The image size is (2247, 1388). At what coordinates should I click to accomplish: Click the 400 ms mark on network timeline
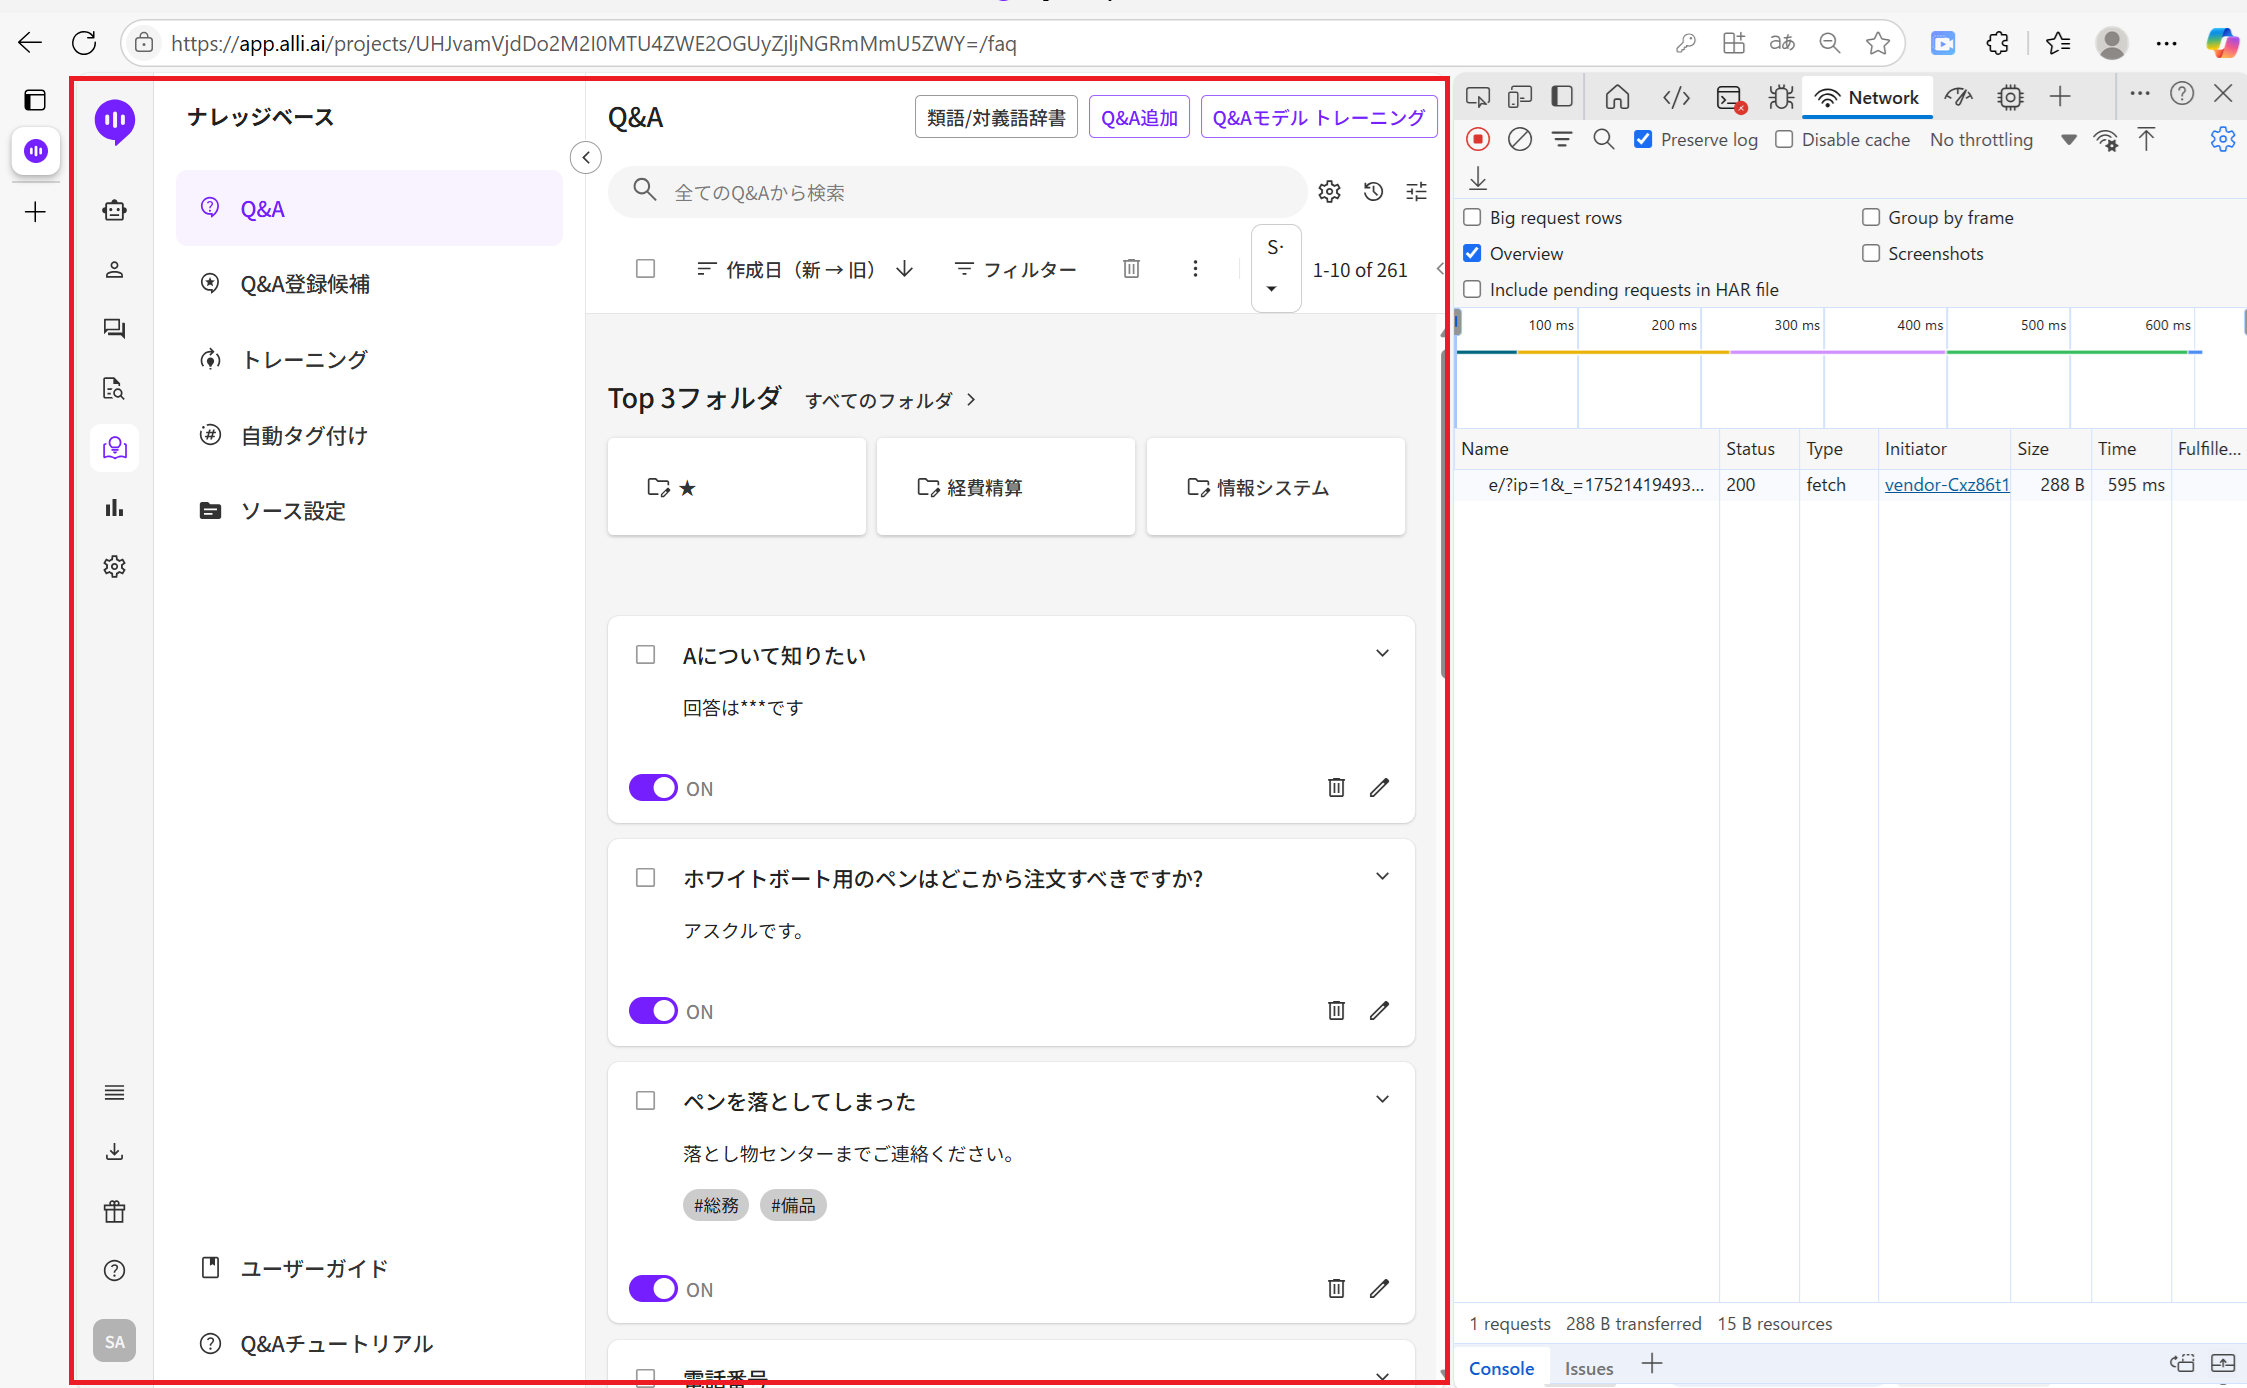click(1919, 326)
